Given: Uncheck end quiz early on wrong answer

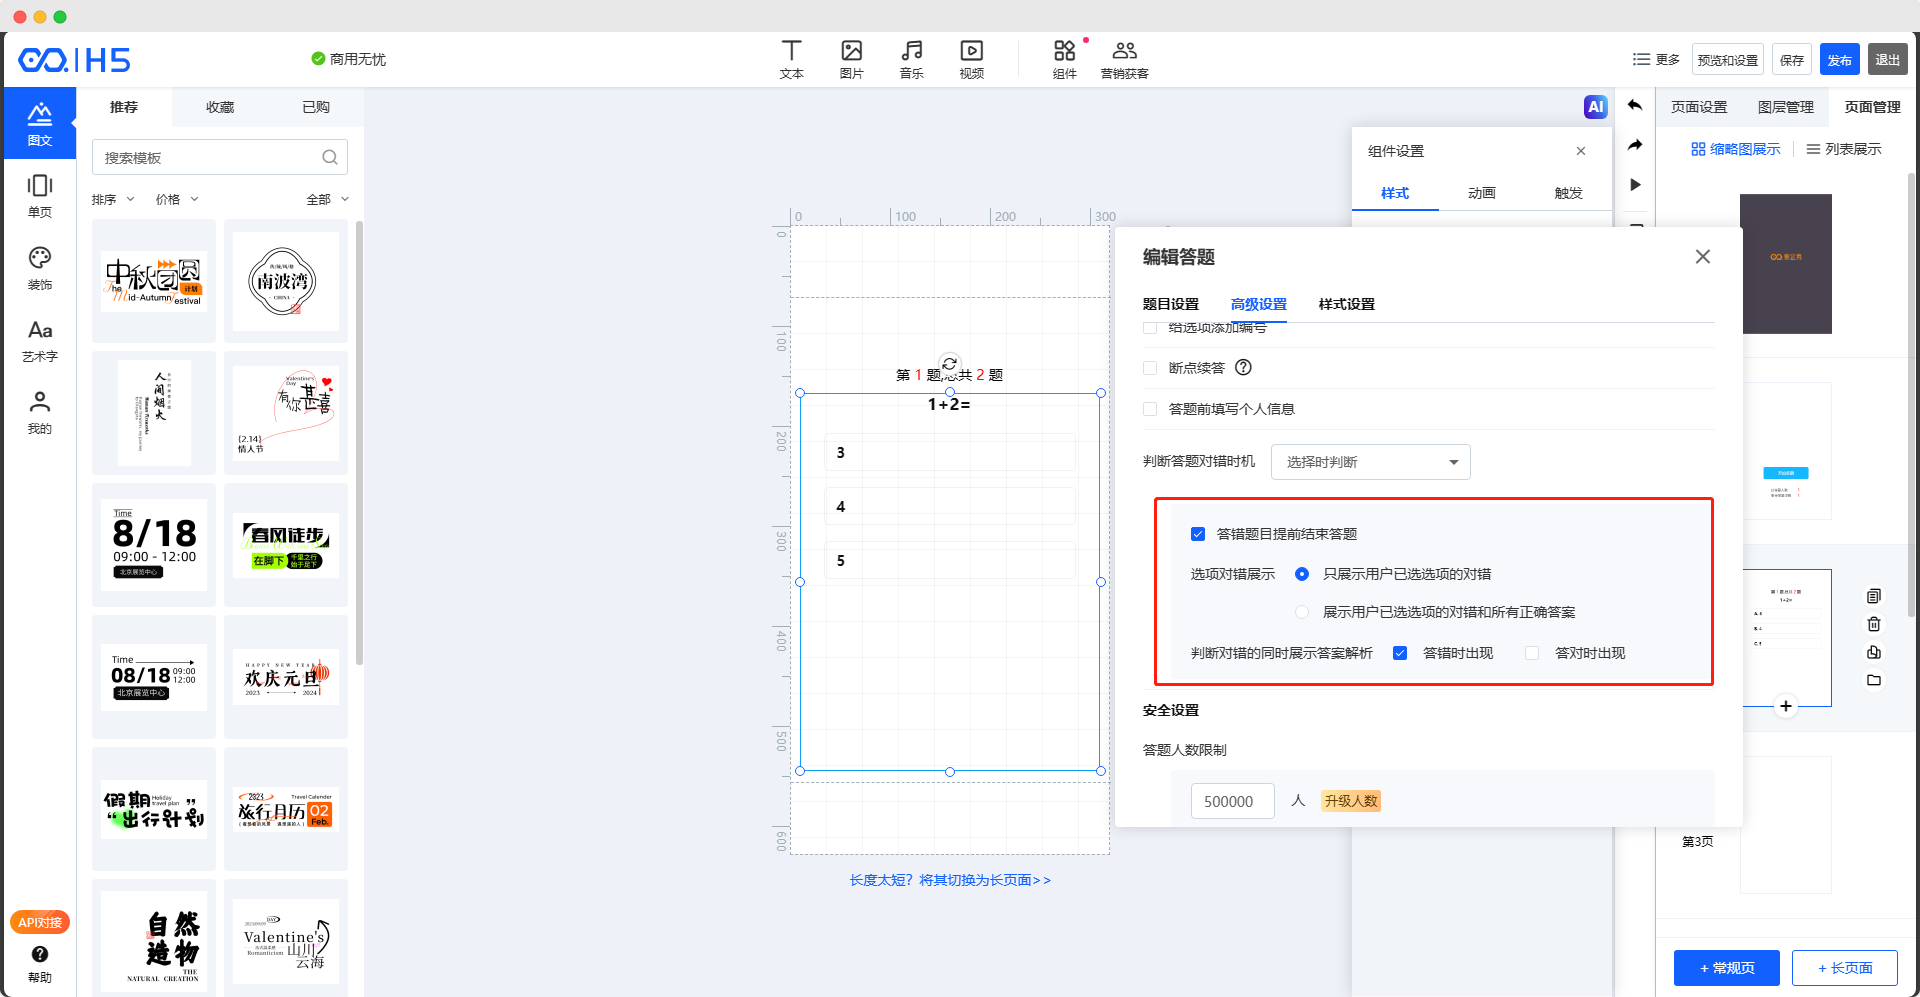Looking at the screenshot, I should click(x=1198, y=534).
